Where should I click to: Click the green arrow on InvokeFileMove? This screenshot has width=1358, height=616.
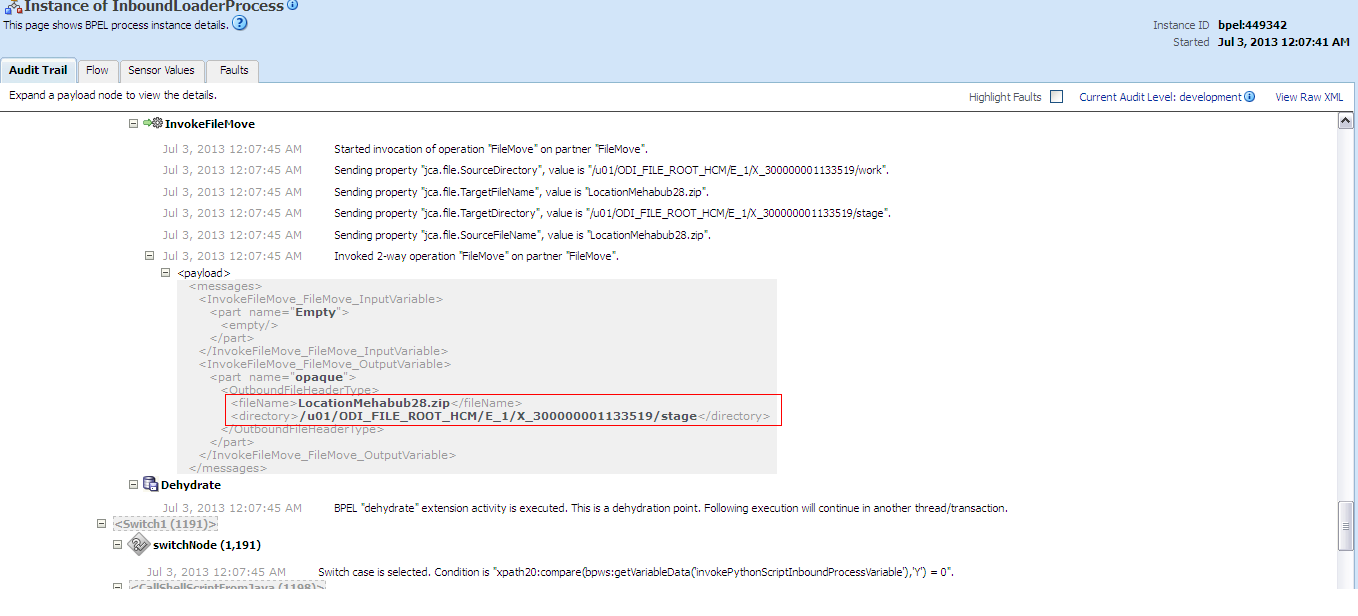(147, 123)
